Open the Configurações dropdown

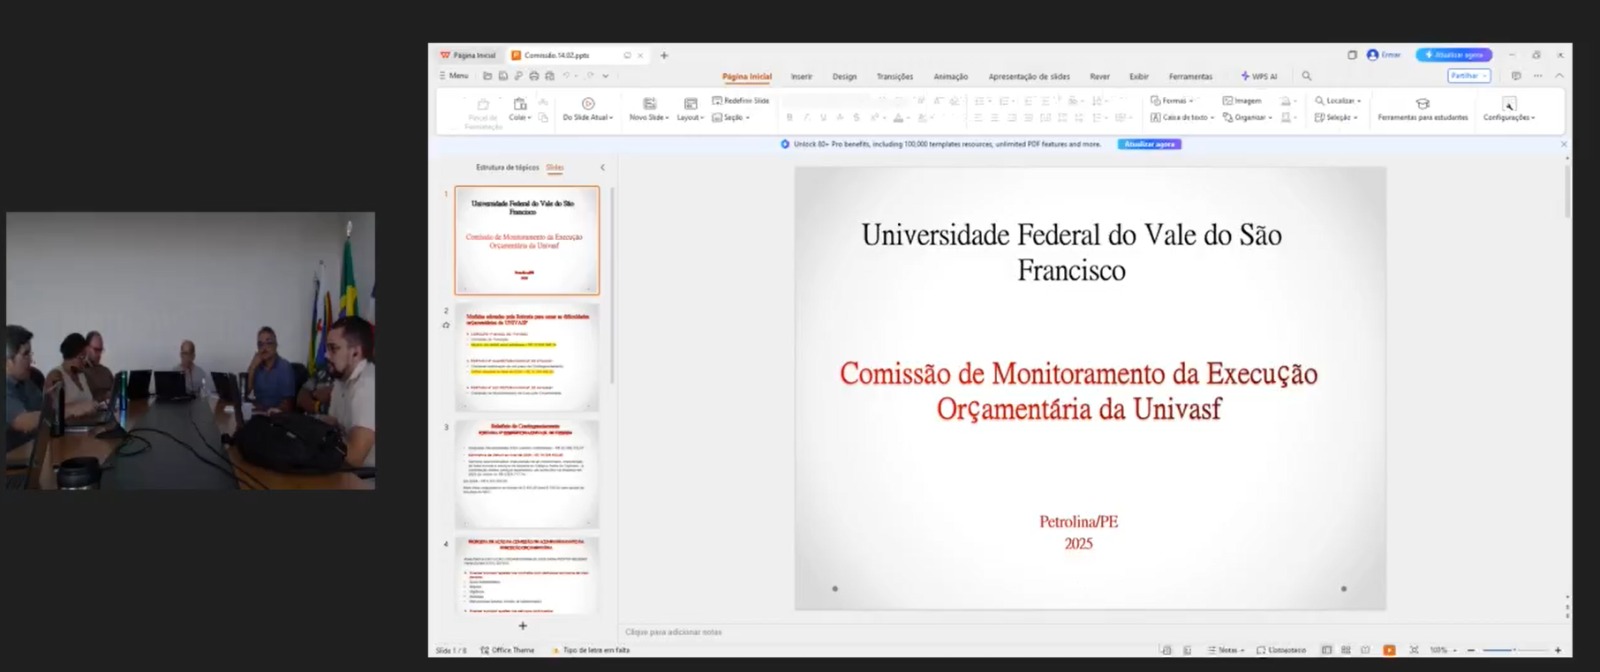(1509, 109)
